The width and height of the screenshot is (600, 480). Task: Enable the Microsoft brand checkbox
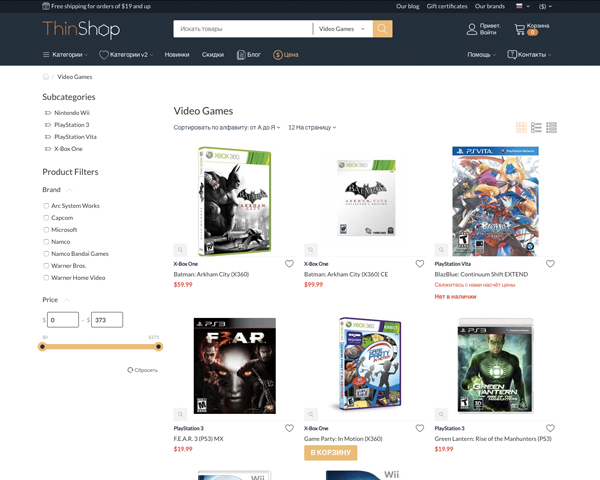point(46,230)
